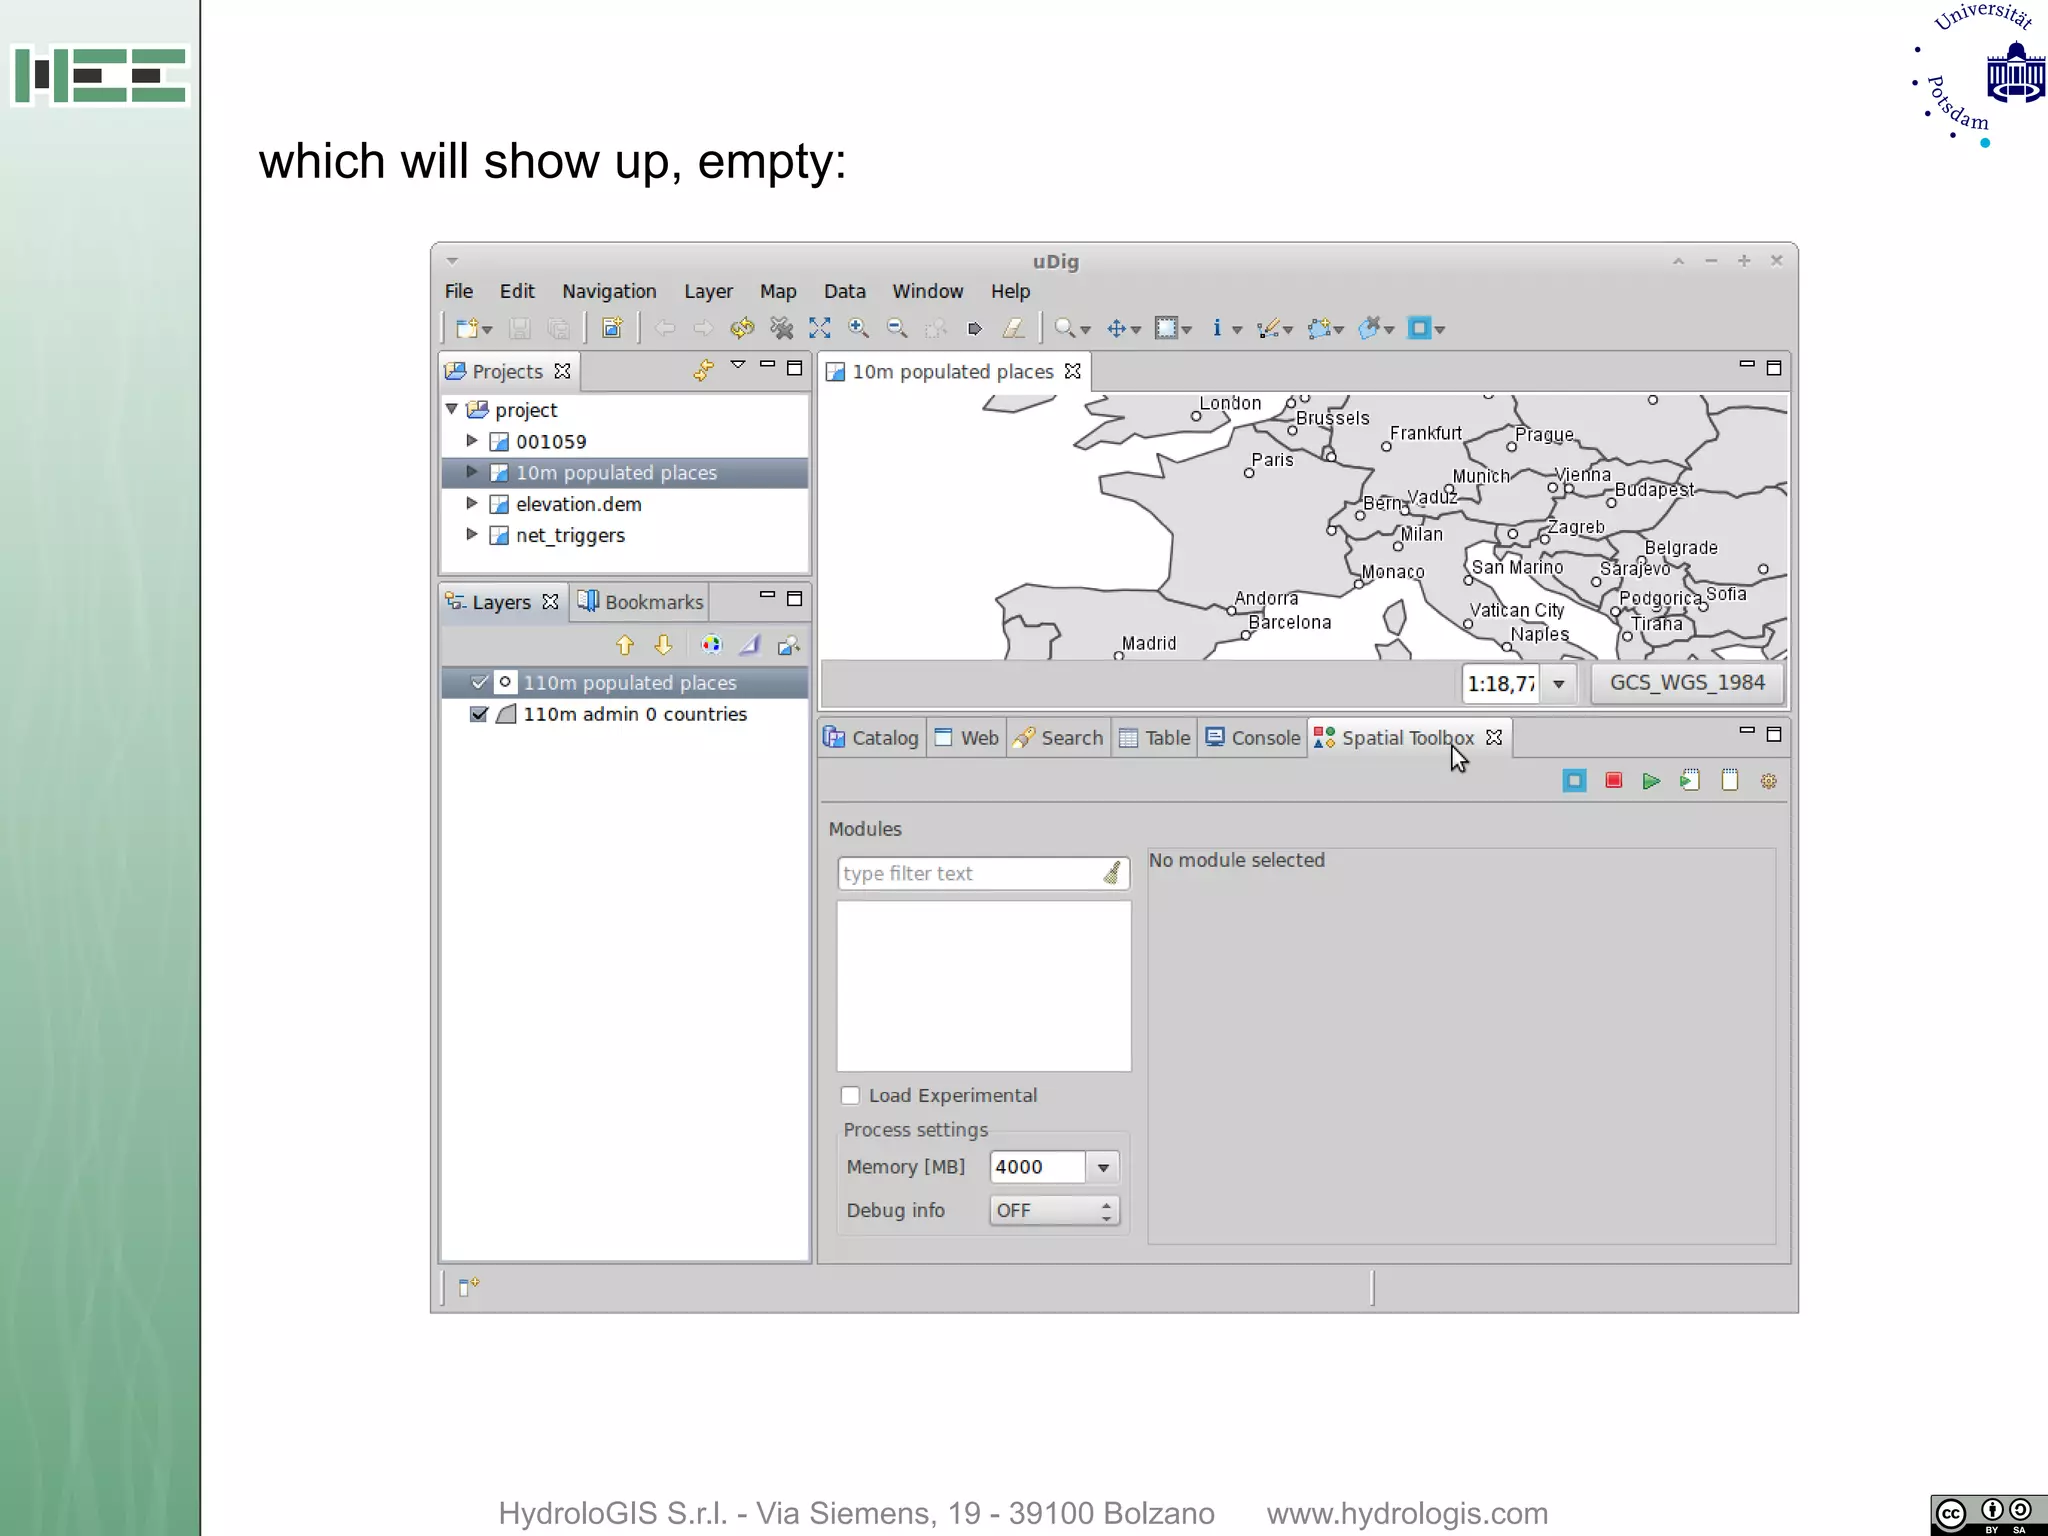
Task: Click the red stop module icon
Action: pos(1613,780)
